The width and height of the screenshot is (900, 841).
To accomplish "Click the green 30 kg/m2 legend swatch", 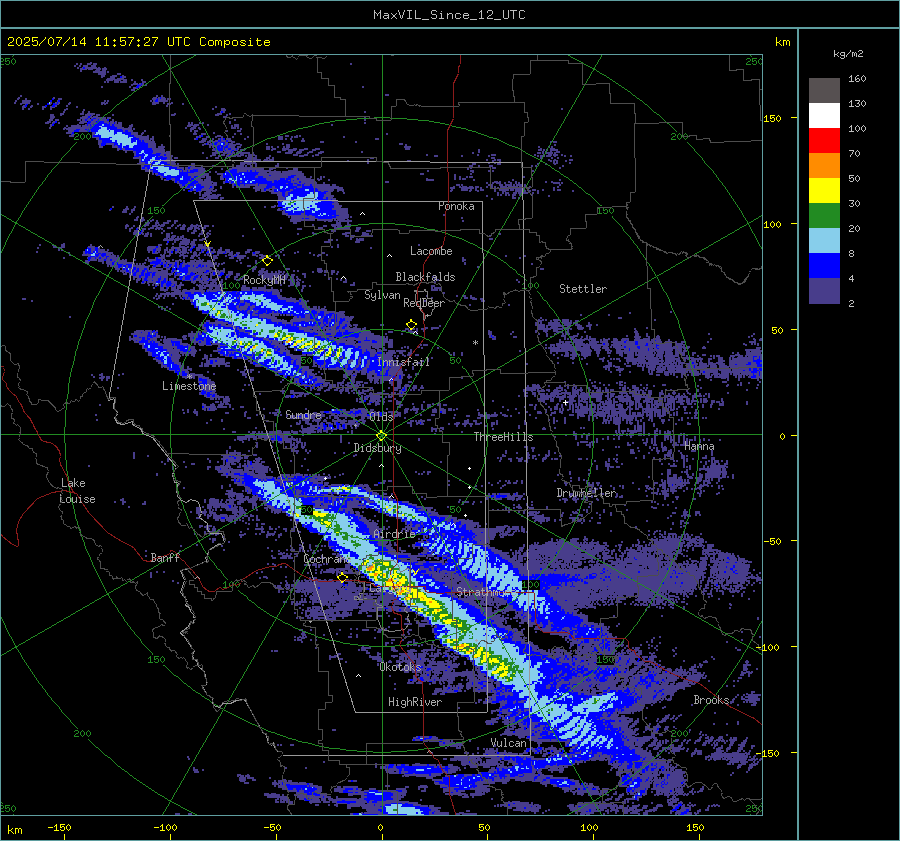I will pos(824,215).
